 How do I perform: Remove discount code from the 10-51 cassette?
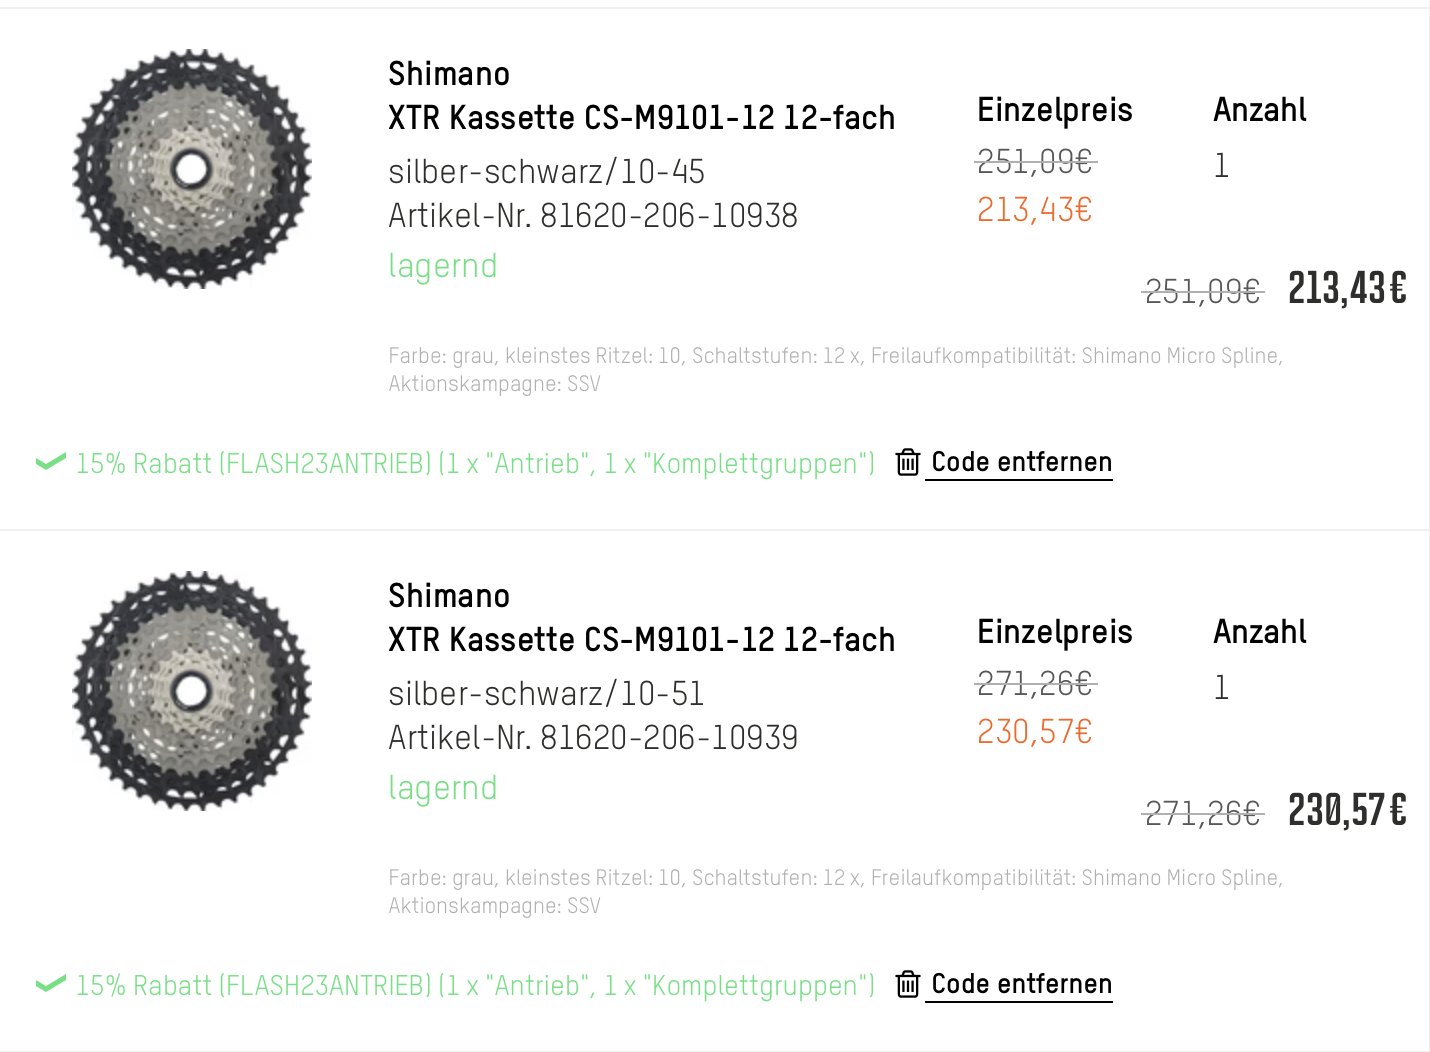pos(1021,984)
